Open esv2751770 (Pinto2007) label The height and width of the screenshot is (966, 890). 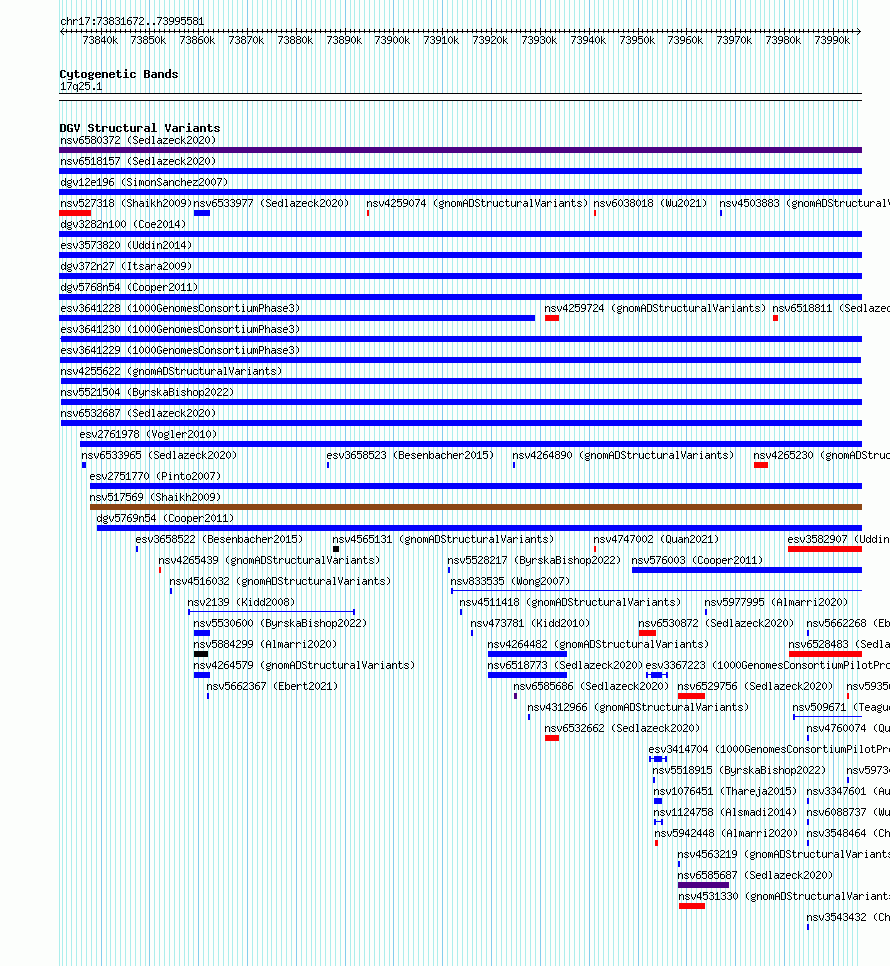155,476
